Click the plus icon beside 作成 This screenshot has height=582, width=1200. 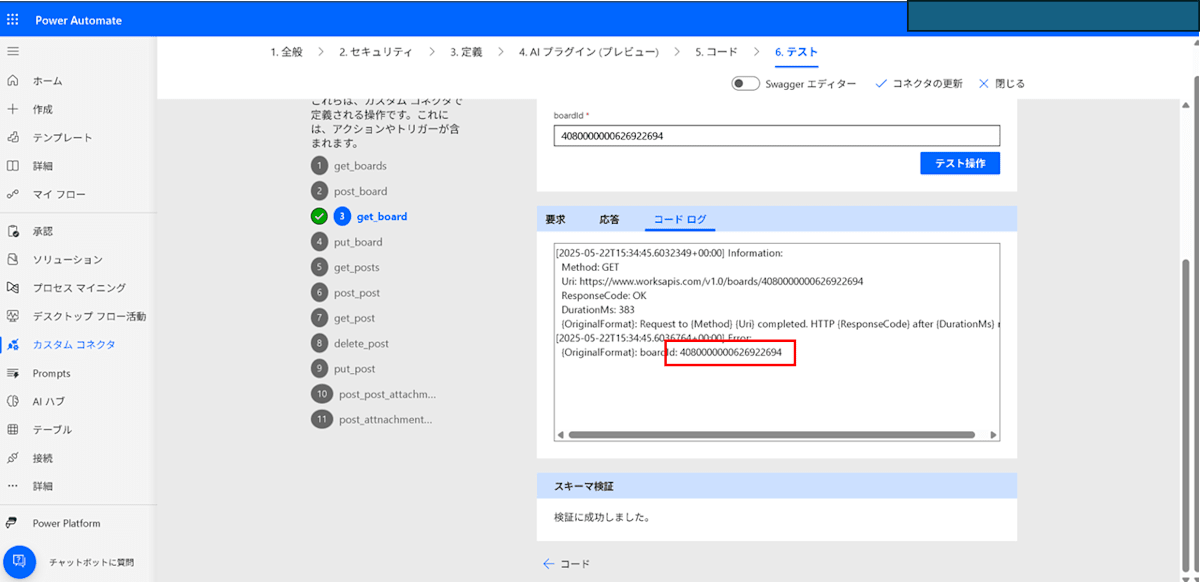[13, 109]
